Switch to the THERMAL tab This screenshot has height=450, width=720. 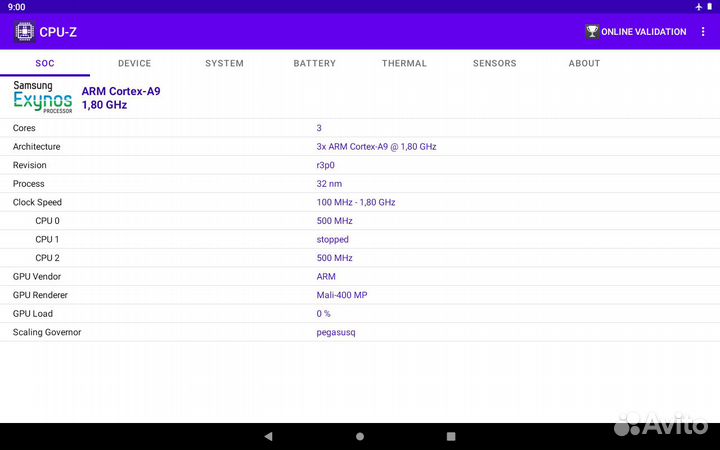pos(404,63)
